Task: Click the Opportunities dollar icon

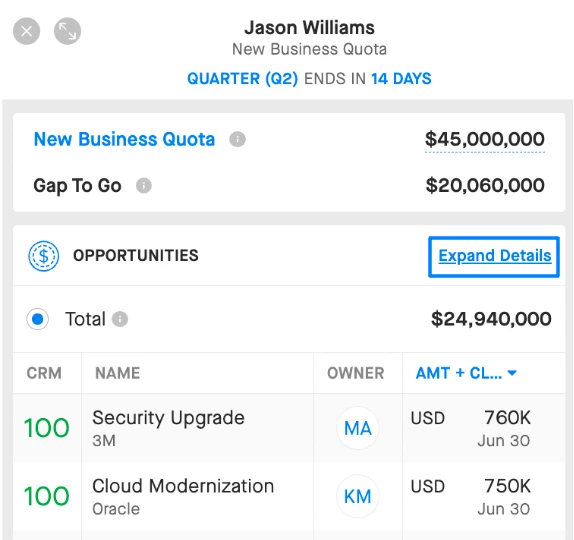Action: tap(44, 256)
